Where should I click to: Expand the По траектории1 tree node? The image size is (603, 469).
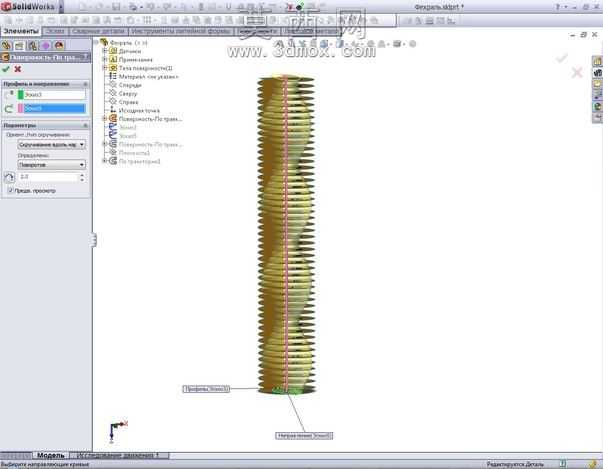105,161
